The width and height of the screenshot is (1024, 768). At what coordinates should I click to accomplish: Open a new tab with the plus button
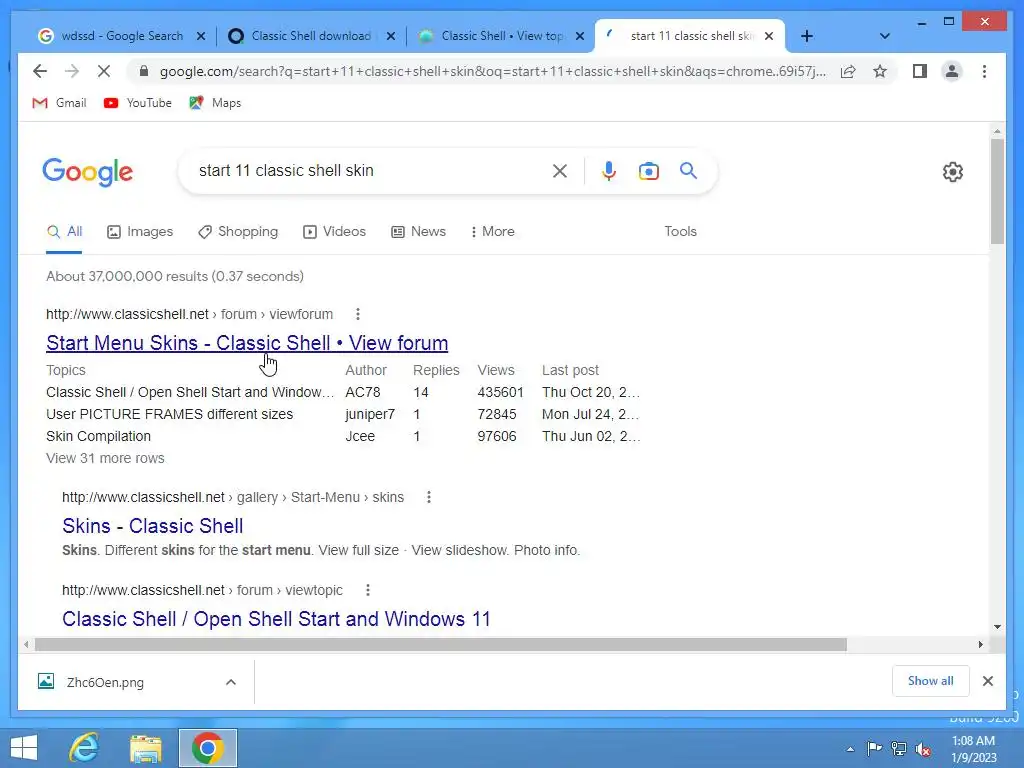(807, 36)
